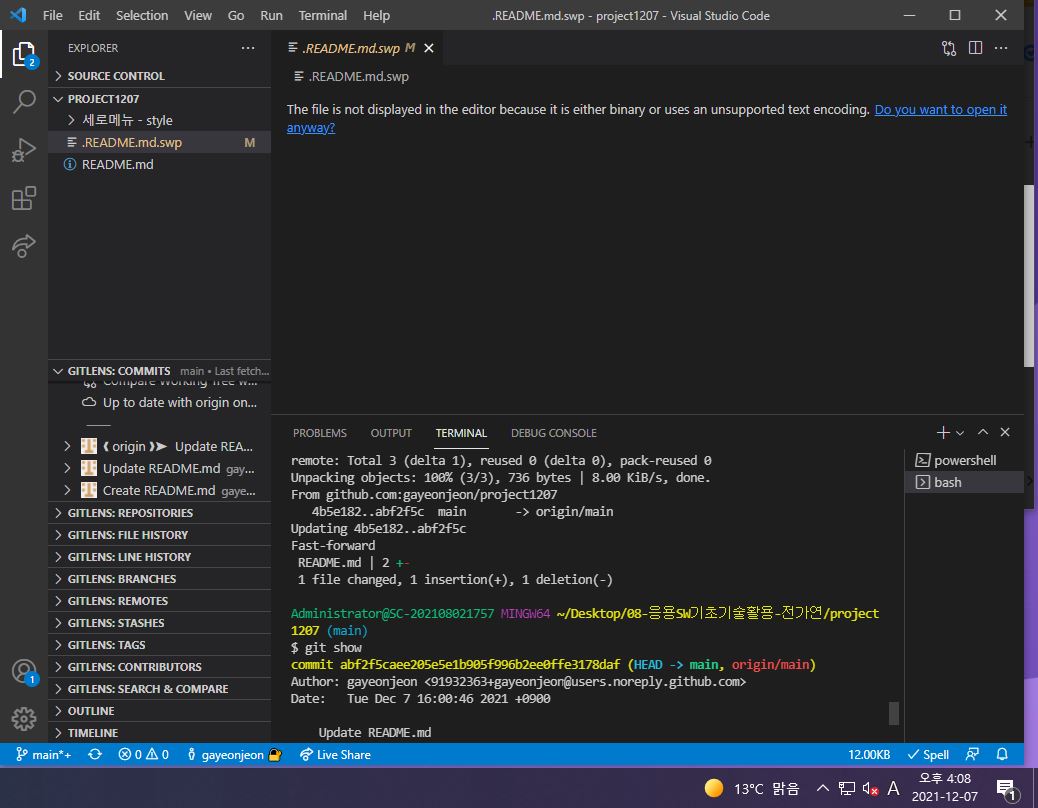Open the Run menu
1038x808 pixels.
pyautogui.click(x=271, y=15)
